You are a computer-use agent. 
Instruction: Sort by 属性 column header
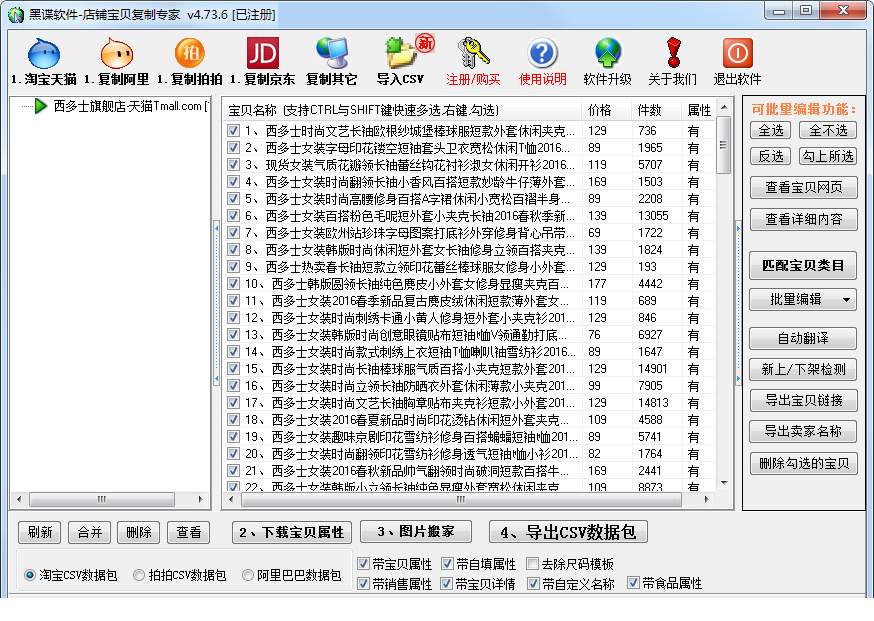tap(698, 110)
